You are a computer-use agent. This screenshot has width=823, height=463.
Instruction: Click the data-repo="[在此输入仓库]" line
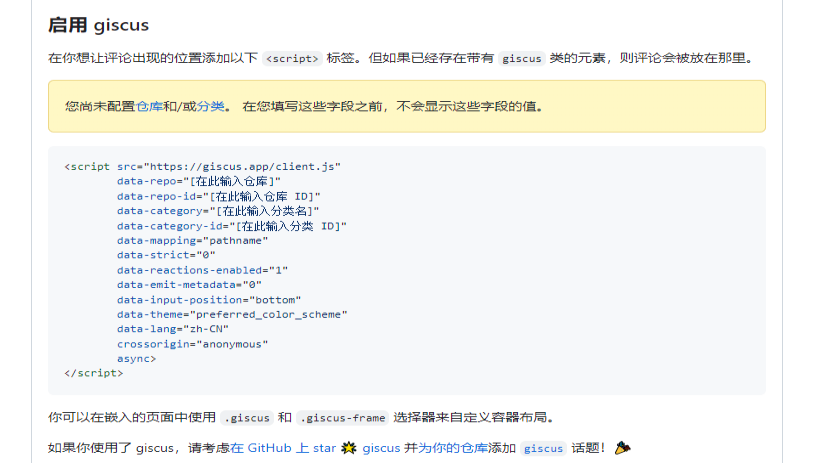199,181
